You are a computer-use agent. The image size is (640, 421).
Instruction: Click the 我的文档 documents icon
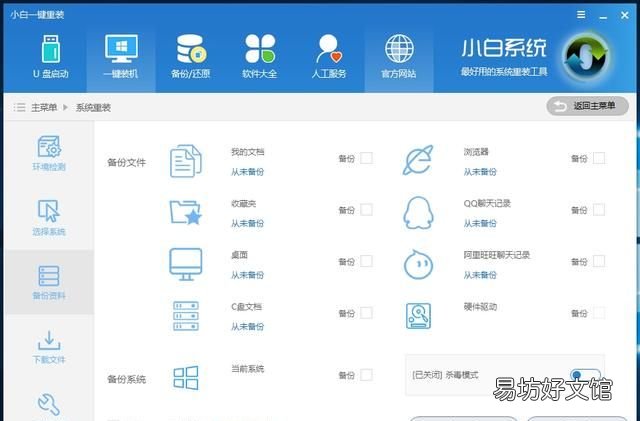(186, 161)
